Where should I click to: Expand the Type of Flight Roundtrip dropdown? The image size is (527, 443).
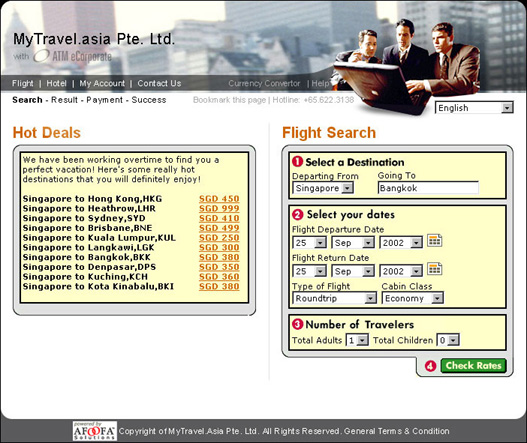(x=334, y=298)
